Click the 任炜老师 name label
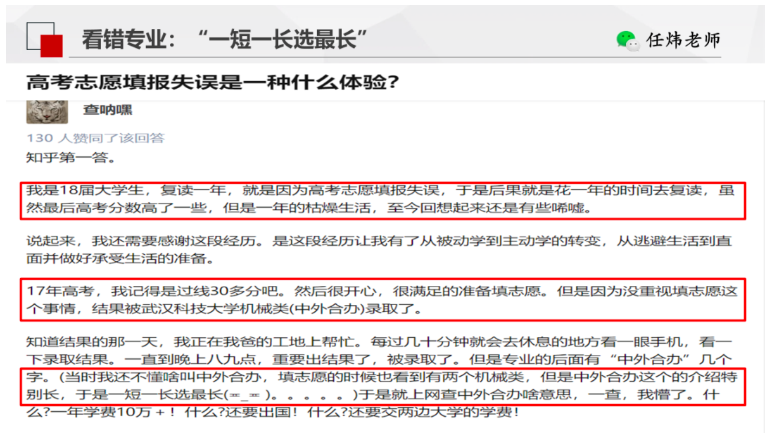This screenshot has width=765, height=441. pos(683,40)
